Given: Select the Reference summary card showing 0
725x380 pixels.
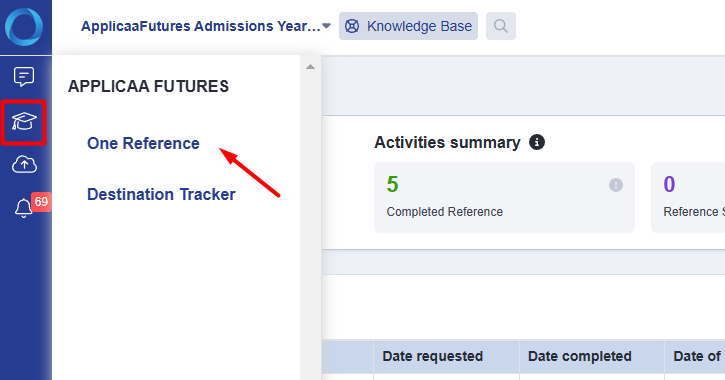Looking at the screenshot, I should [688, 197].
